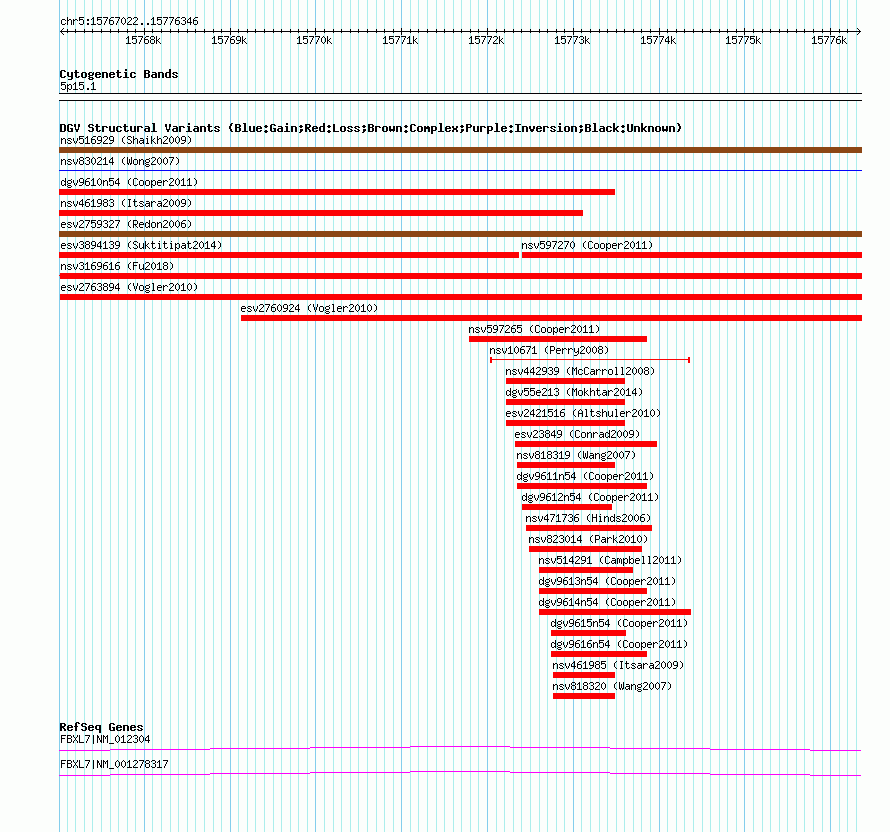This screenshot has width=890, height=832.
Task: Select the brown nsv516929 complex variant bar
Action: [x=460, y=150]
